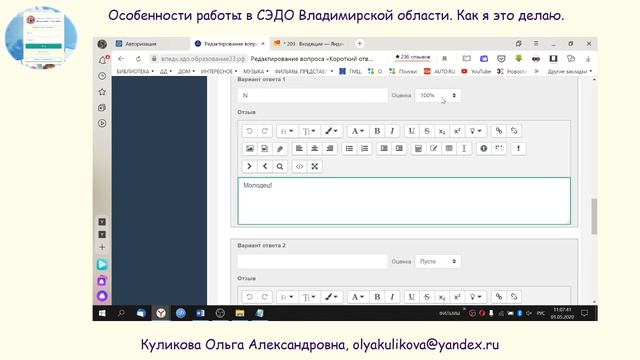Apply subscript in answer 1 feedback editor
This screenshot has height=360, width=640.
442,131
